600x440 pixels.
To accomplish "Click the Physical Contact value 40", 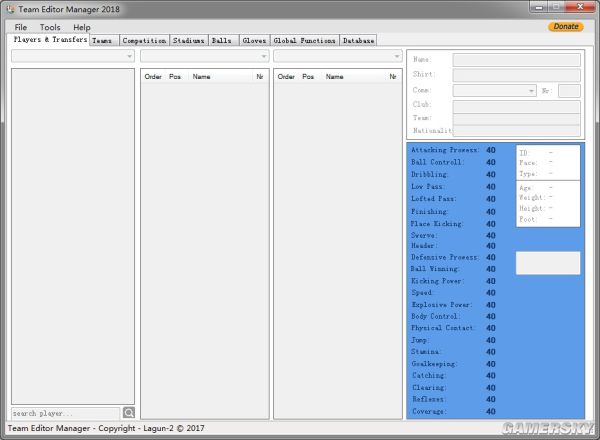I will click(491, 328).
